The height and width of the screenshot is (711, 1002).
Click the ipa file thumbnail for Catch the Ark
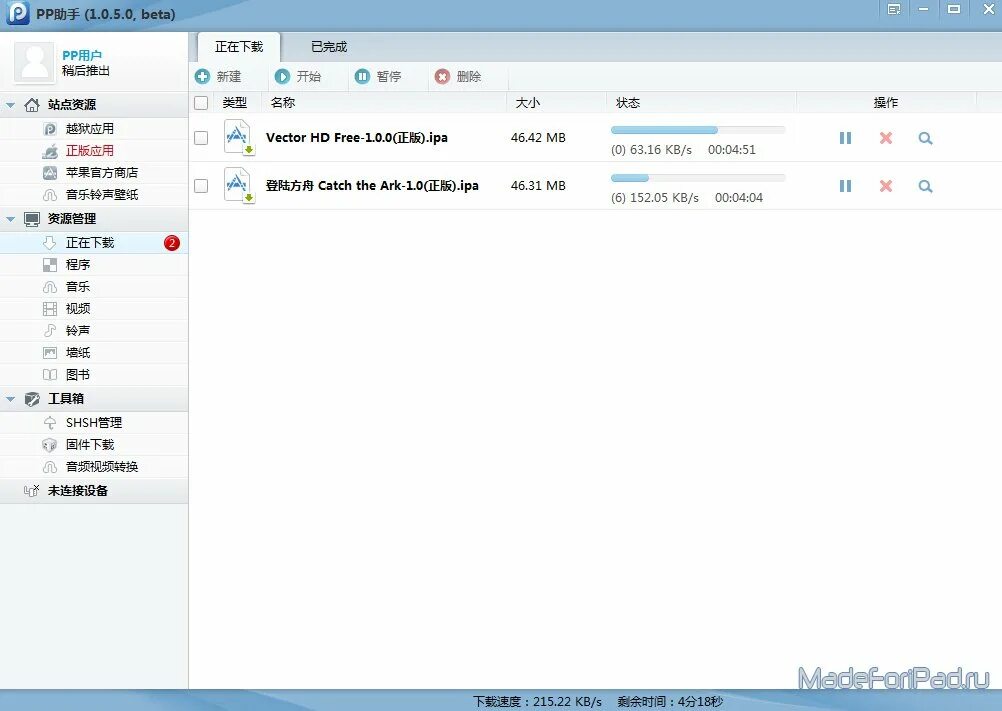238,185
